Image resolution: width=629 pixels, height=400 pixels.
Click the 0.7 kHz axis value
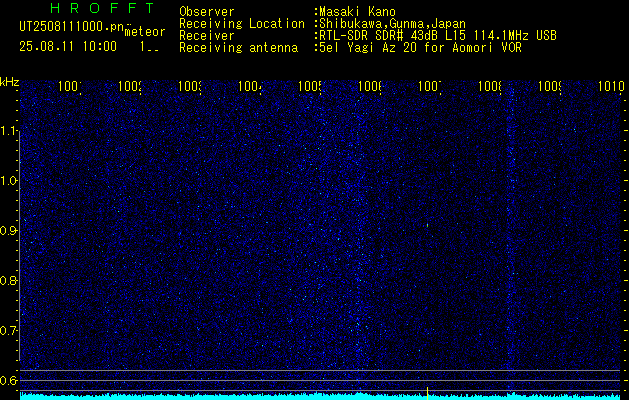(9, 331)
